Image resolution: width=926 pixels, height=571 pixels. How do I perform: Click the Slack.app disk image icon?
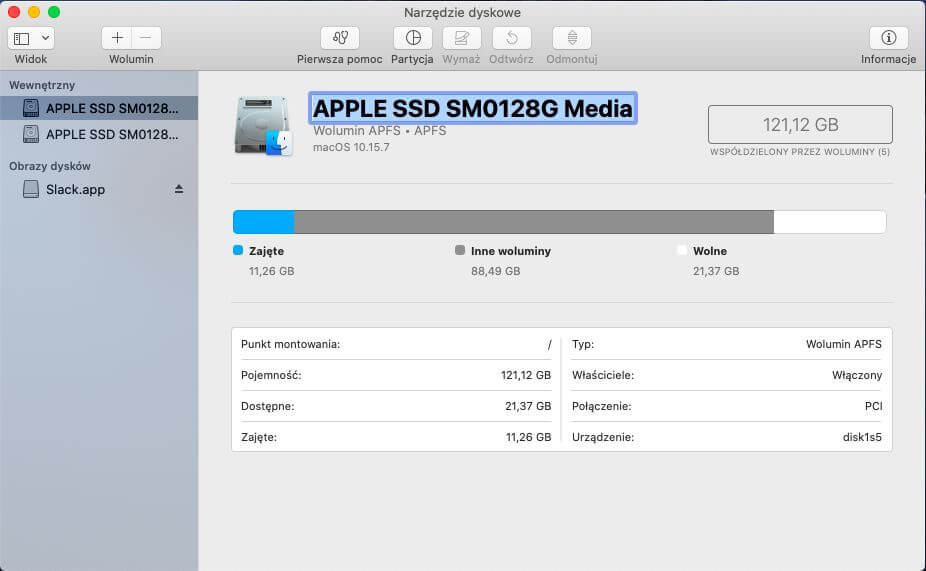[x=31, y=189]
